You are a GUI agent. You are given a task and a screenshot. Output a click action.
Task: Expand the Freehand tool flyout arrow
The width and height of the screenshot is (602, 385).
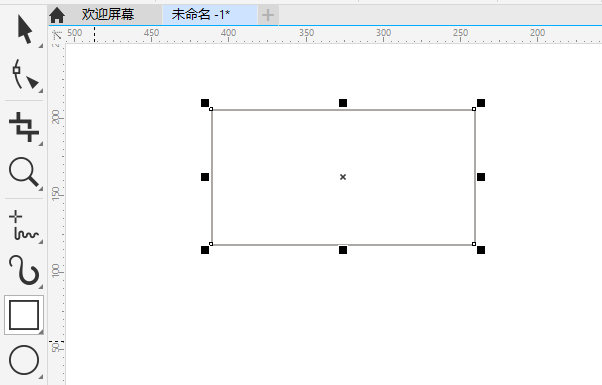40,241
